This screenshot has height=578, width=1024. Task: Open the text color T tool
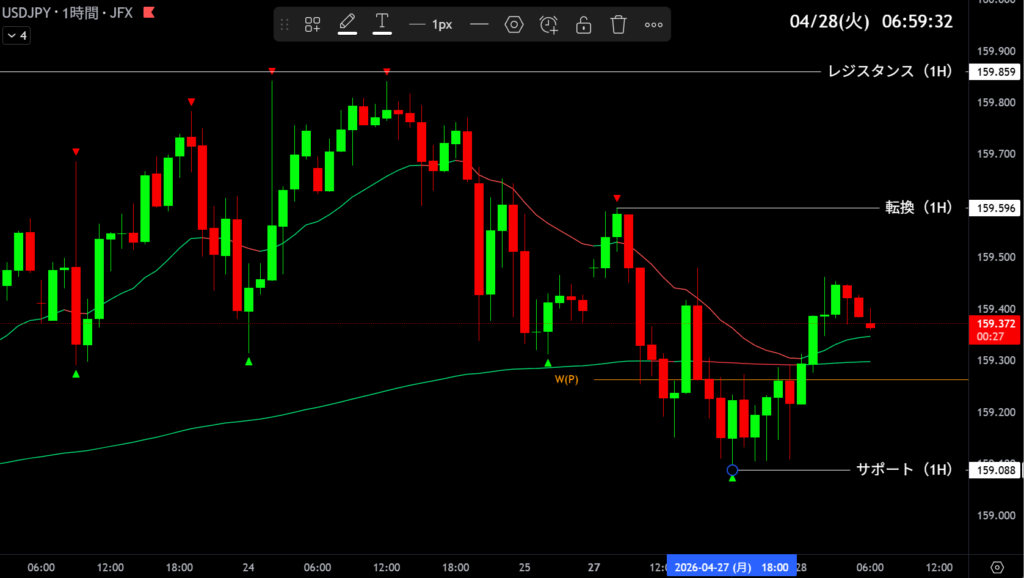point(382,24)
